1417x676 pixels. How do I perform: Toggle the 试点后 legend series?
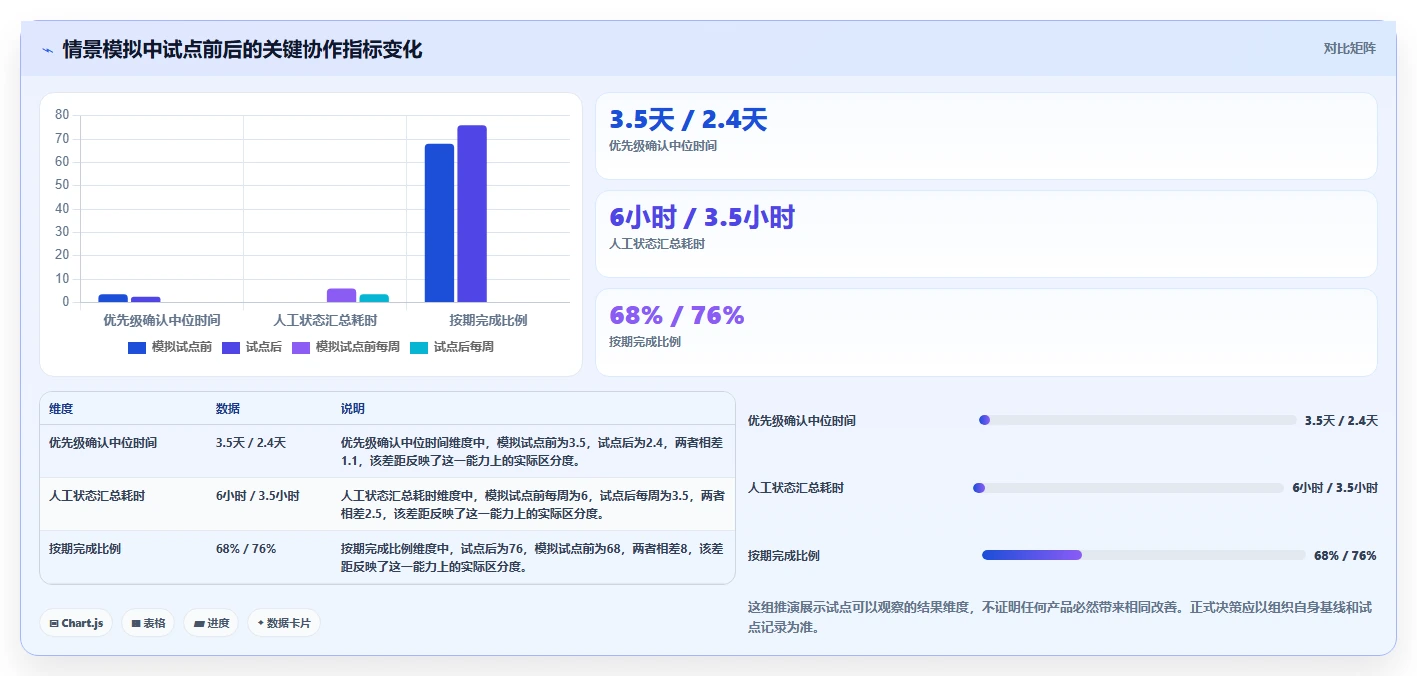coord(252,347)
